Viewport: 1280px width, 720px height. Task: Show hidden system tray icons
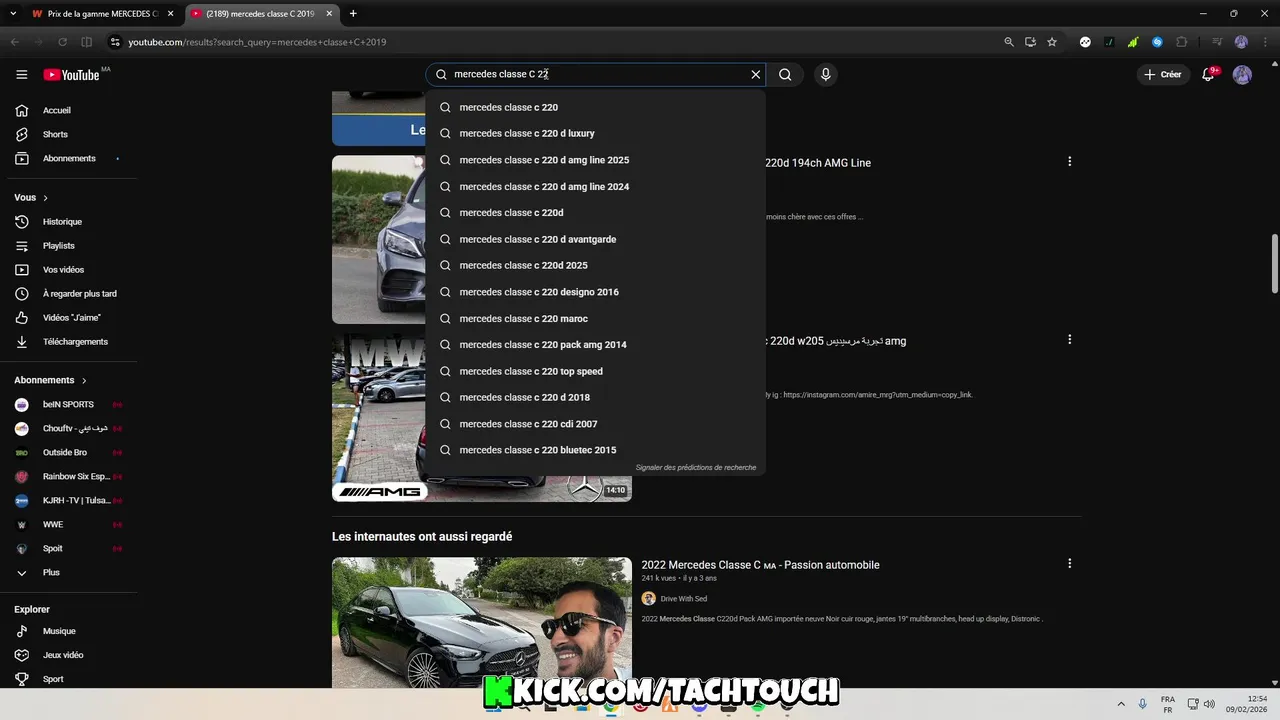1120,704
